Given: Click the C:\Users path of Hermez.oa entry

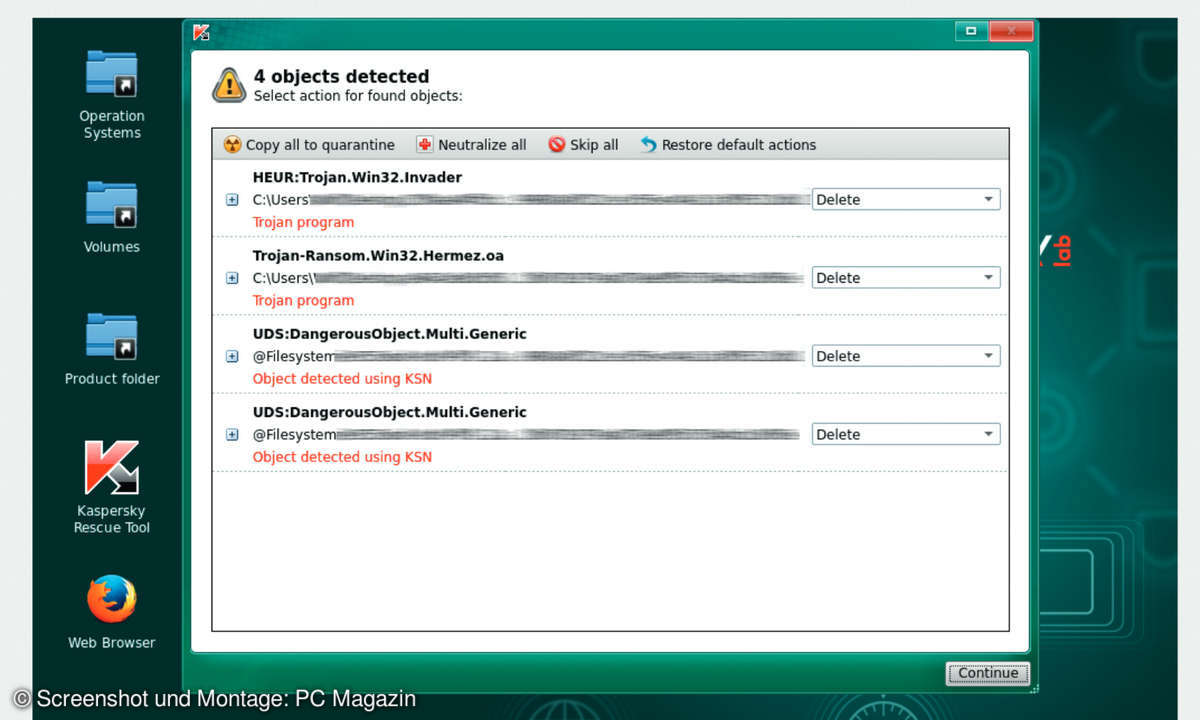Looking at the screenshot, I should (x=530, y=278).
